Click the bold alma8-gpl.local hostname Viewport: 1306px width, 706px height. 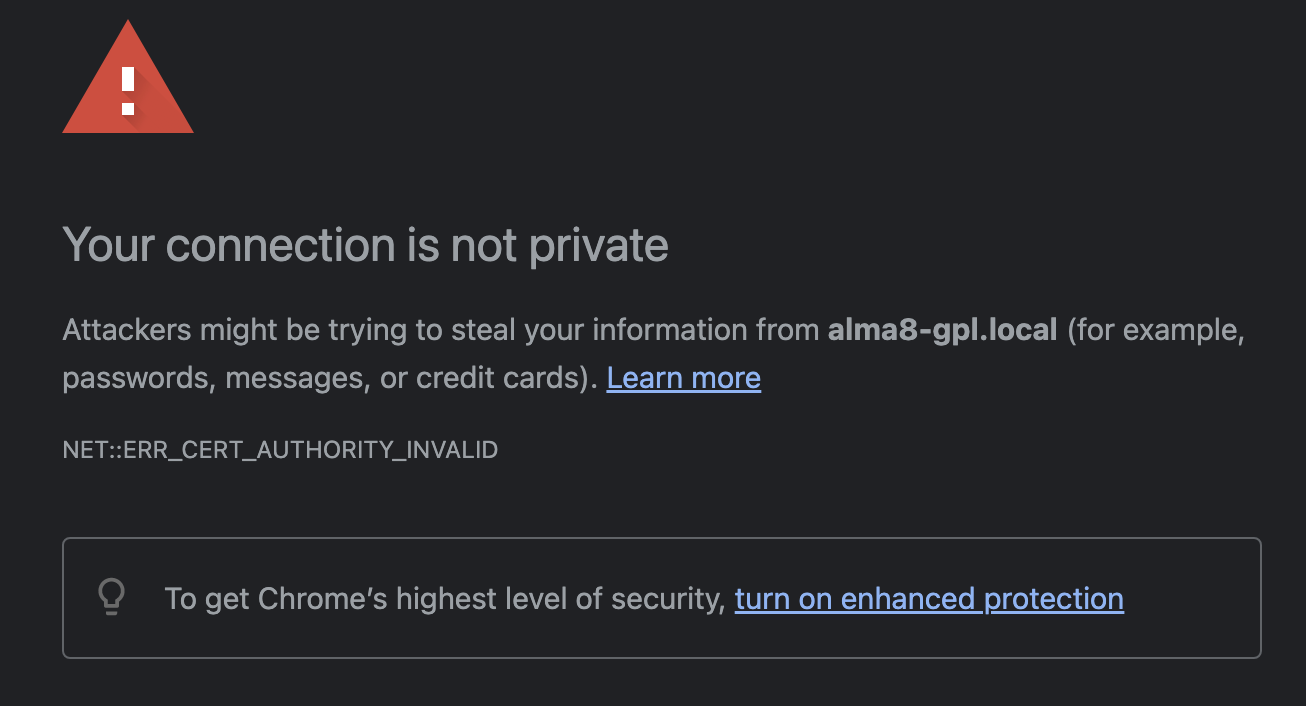[942, 330]
